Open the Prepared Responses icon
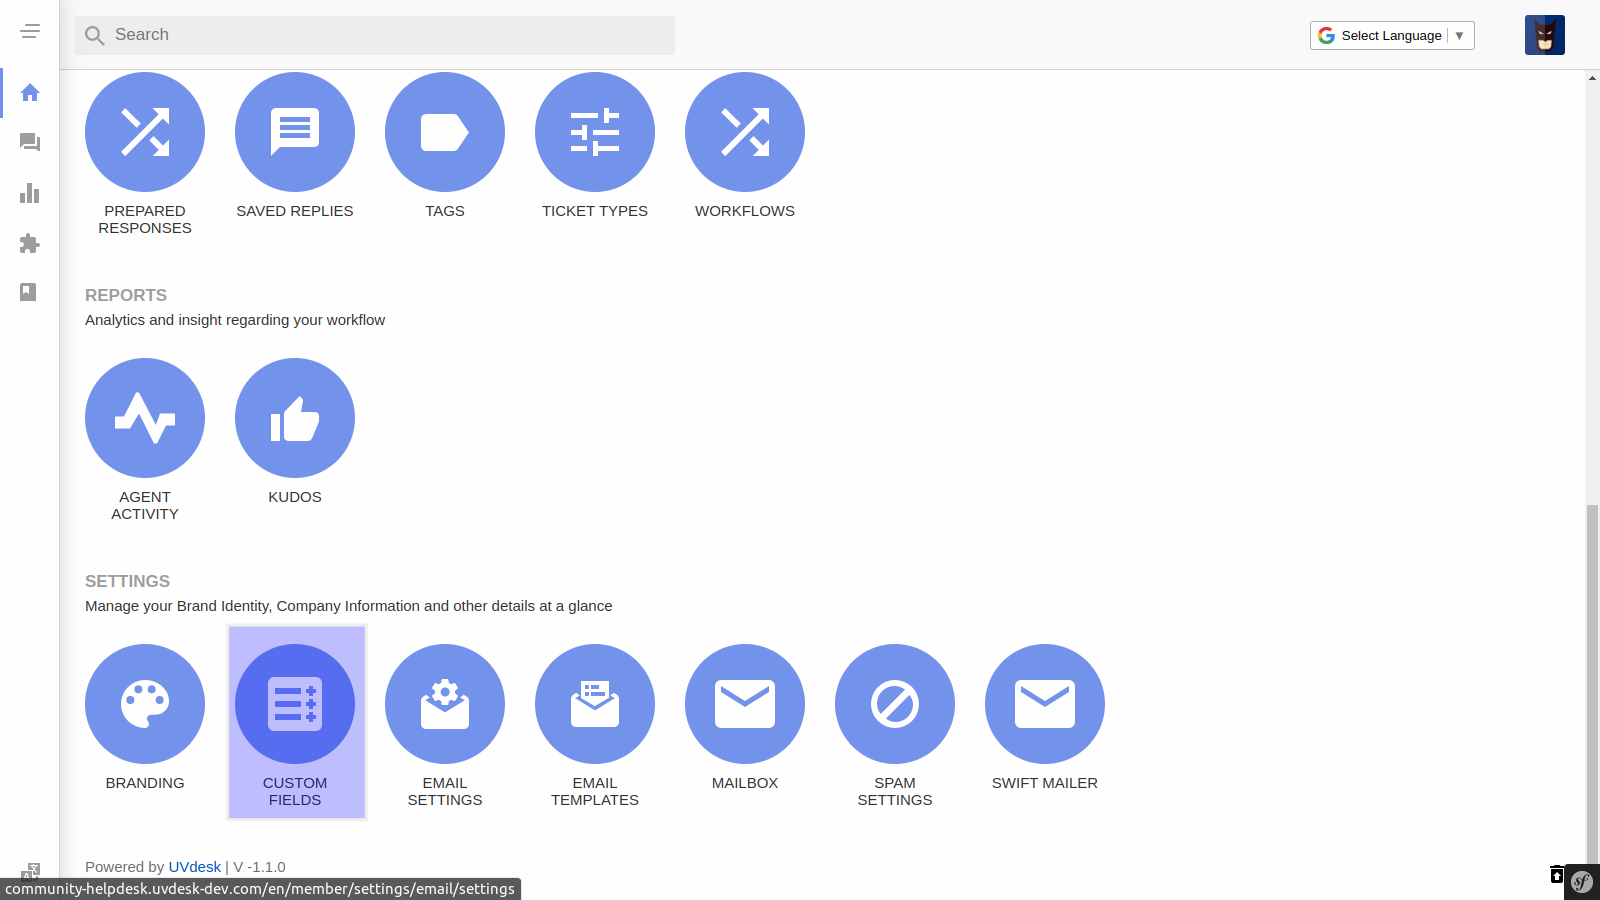Screen dimensions: 1600x900 [x=145, y=132]
